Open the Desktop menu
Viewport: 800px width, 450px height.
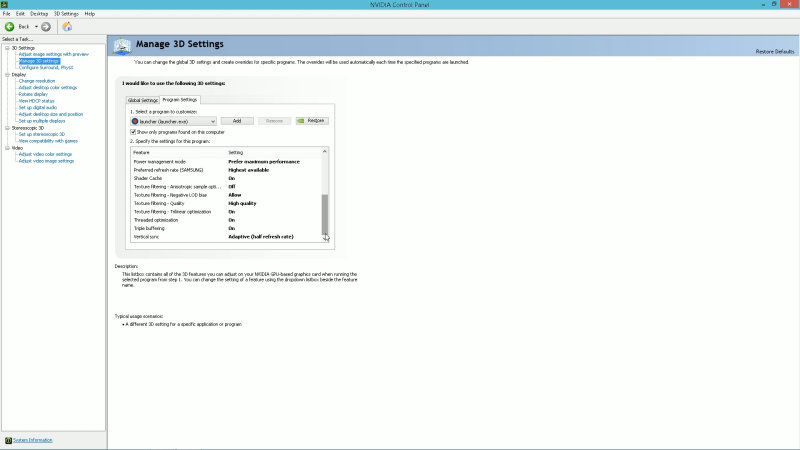39,14
